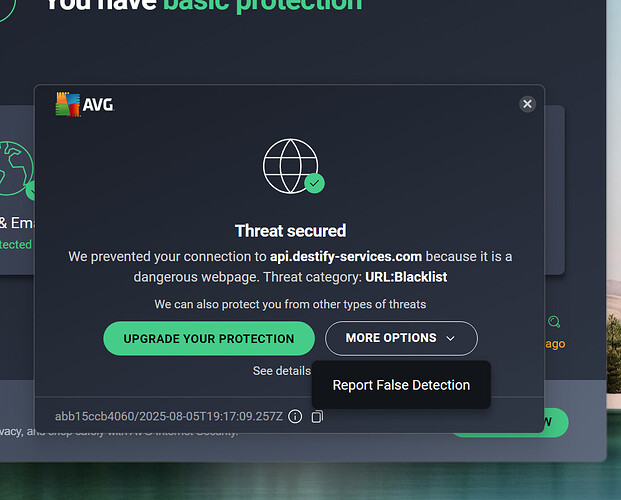The height and width of the screenshot is (500, 621).
Task: Select Report False Detection
Action: (401, 385)
